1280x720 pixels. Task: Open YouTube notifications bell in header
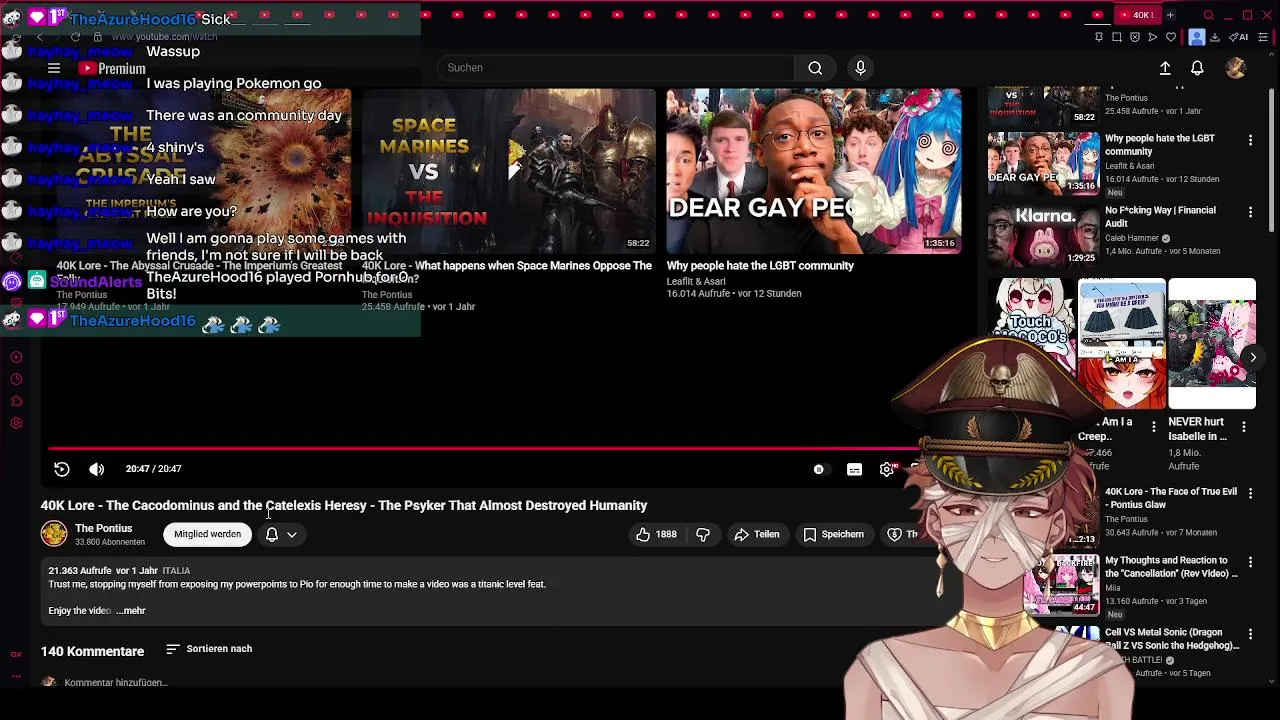click(1197, 68)
